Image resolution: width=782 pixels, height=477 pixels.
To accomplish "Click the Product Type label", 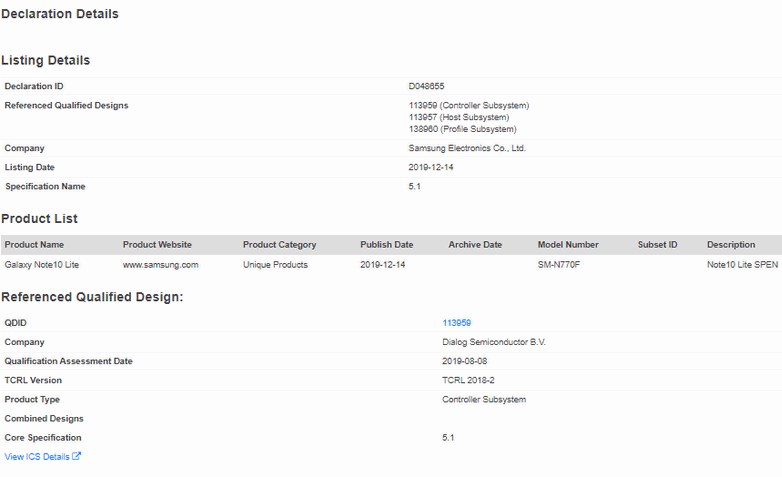I will (x=32, y=399).
